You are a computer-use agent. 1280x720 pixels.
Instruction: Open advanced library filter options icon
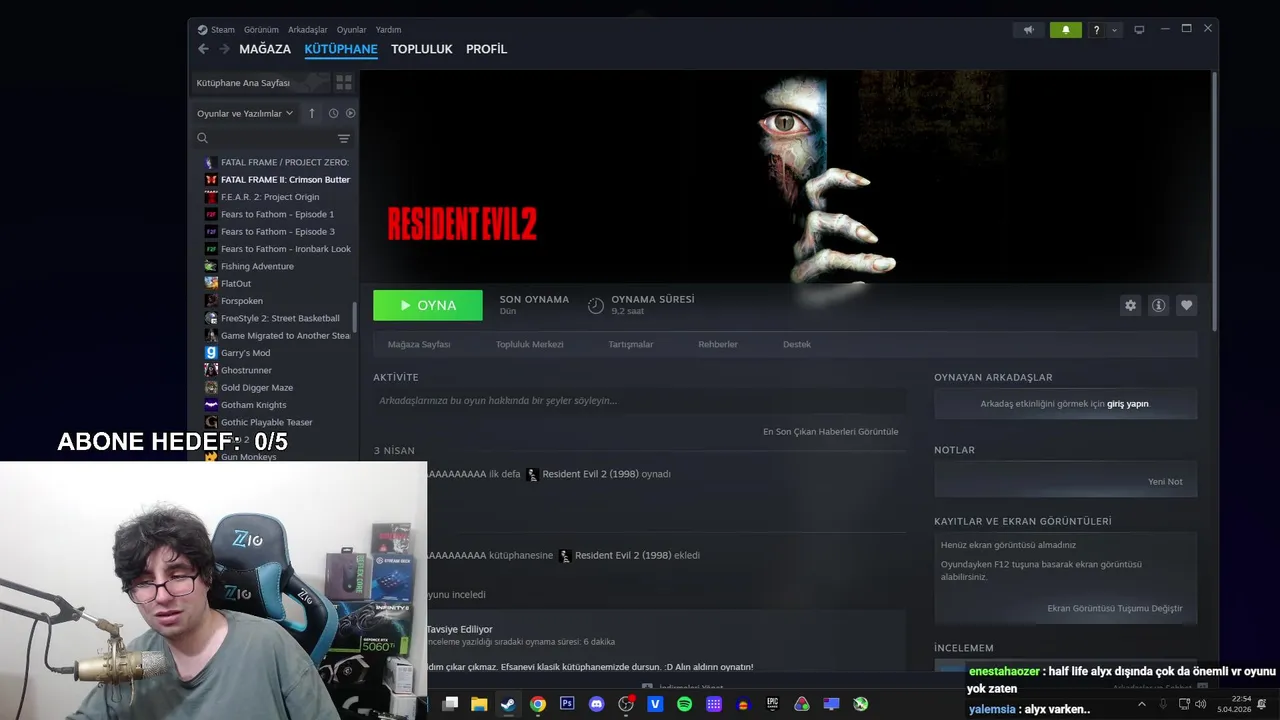pyautogui.click(x=343, y=138)
